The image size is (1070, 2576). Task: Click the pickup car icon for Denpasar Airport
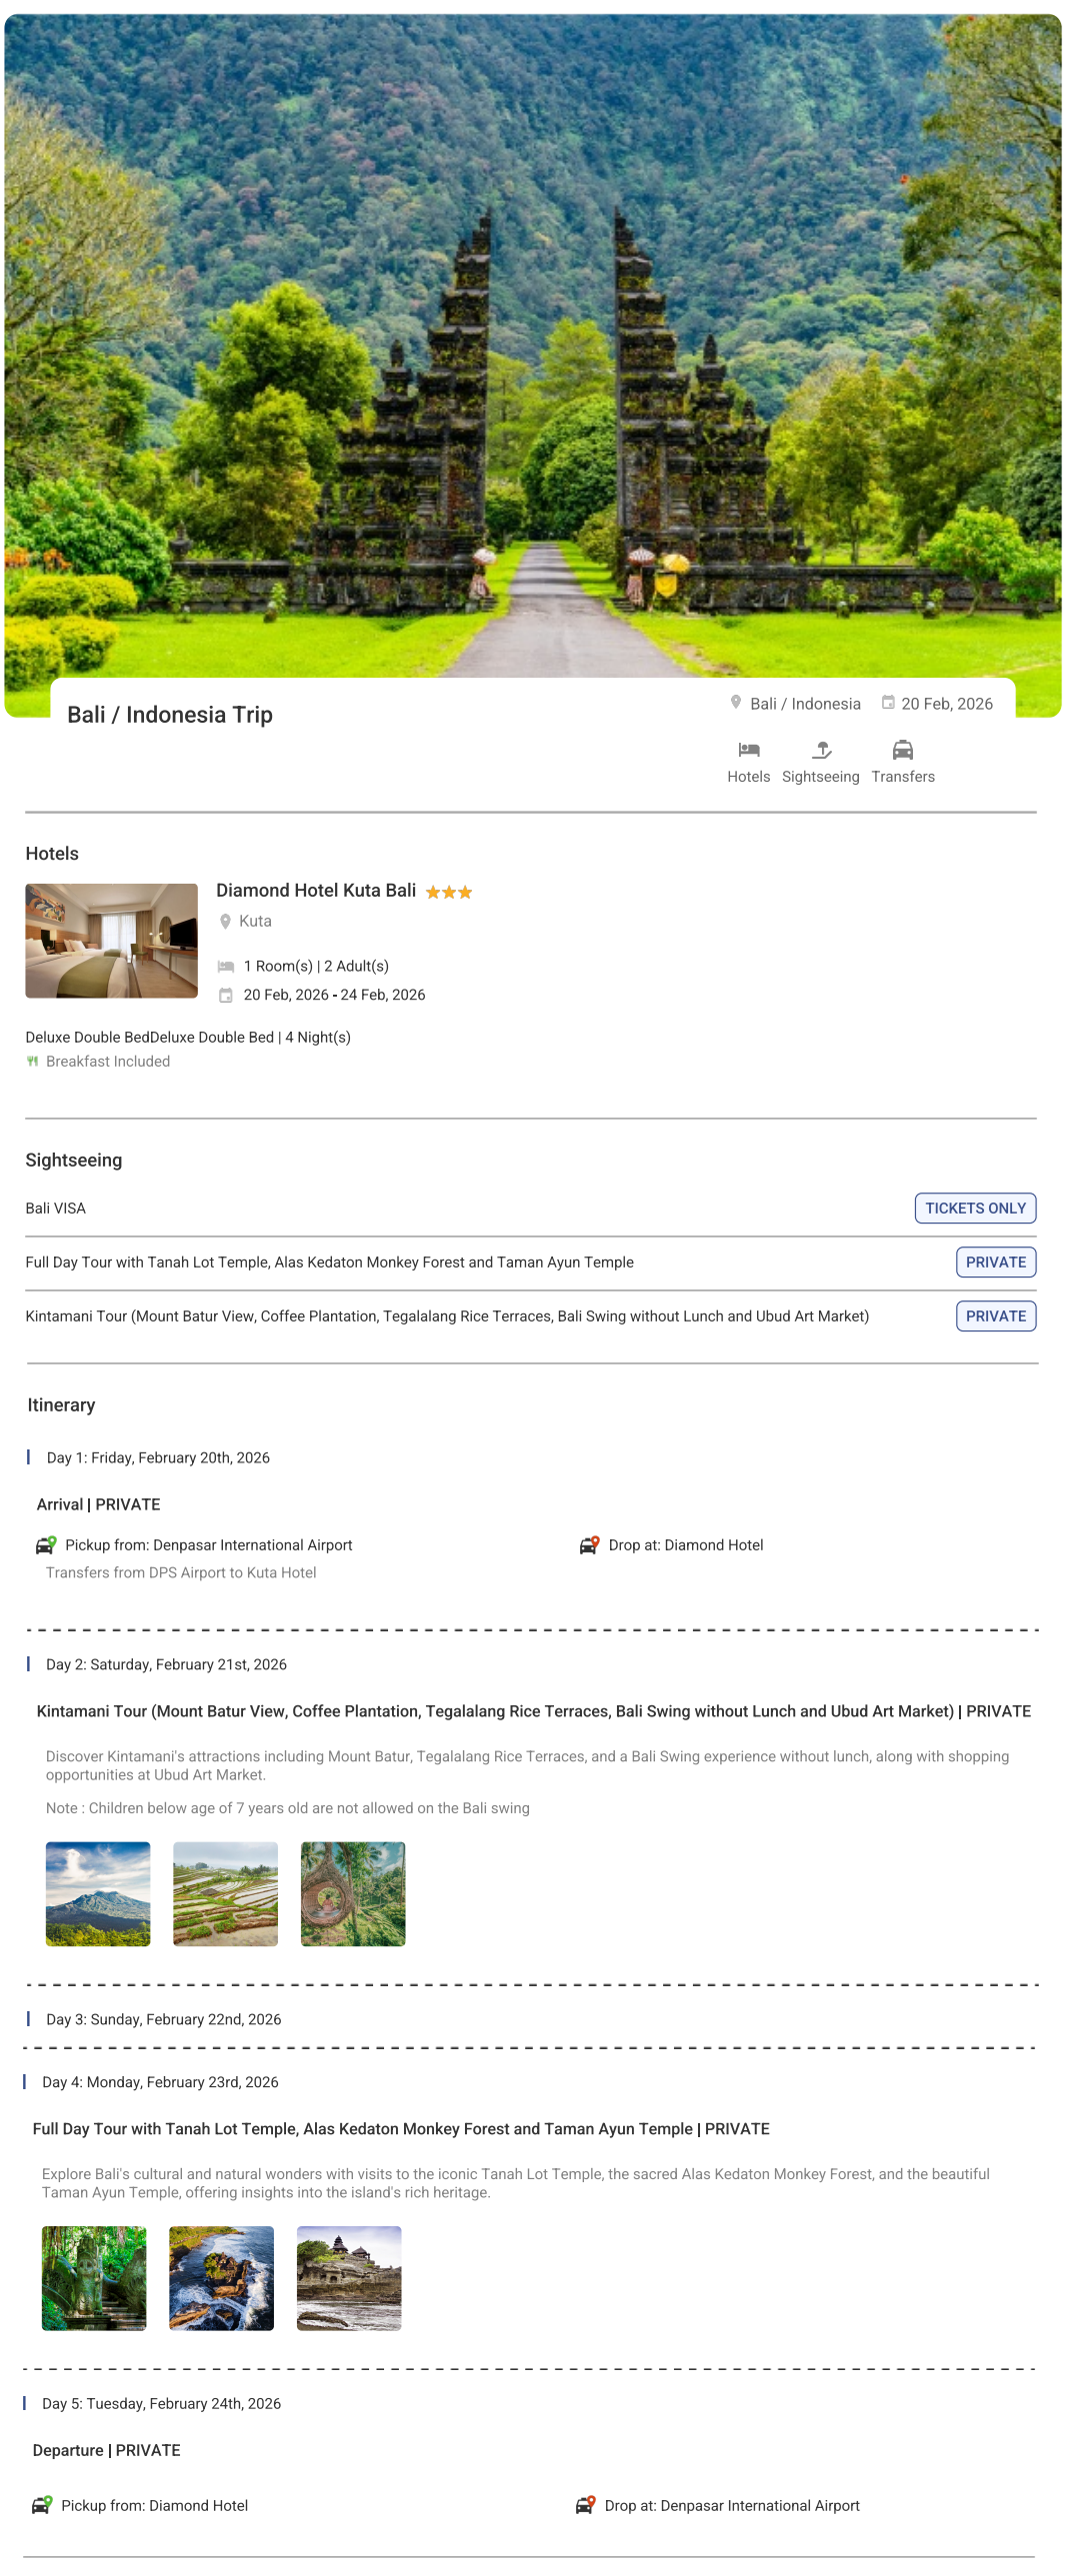pos(45,1545)
